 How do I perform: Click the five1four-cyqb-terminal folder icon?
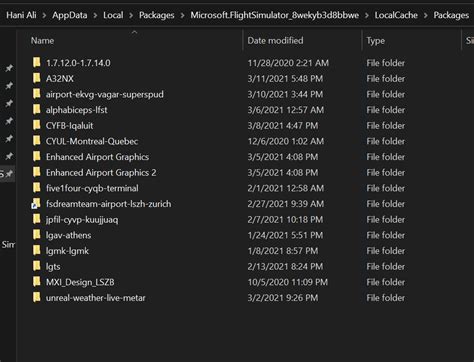click(37, 188)
